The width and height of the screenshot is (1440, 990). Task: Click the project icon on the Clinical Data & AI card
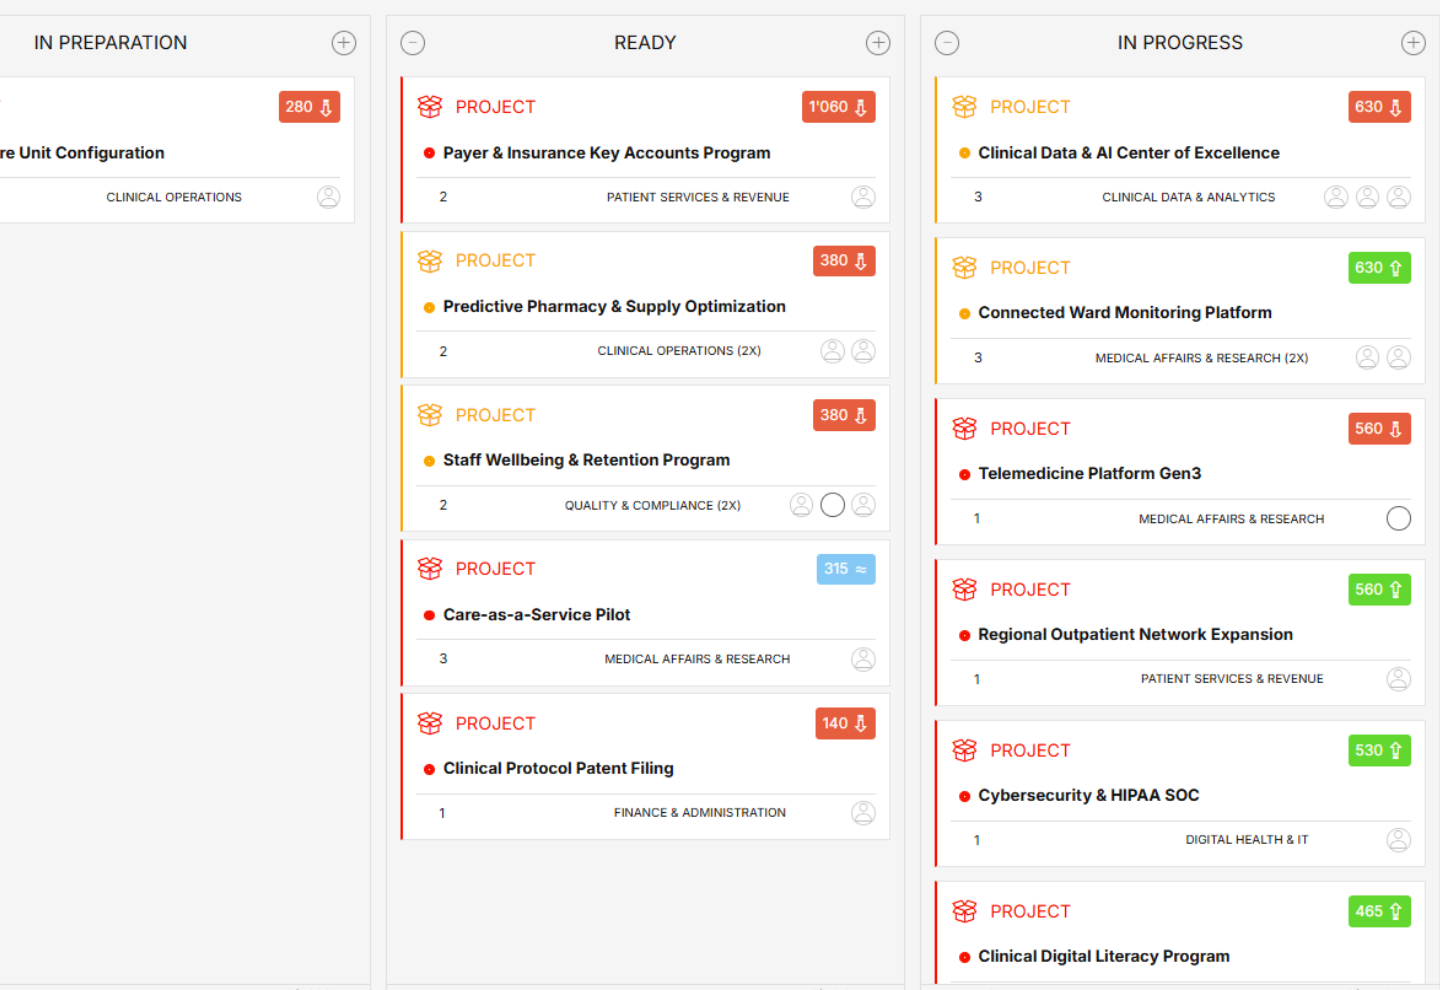pyautogui.click(x=964, y=107)
